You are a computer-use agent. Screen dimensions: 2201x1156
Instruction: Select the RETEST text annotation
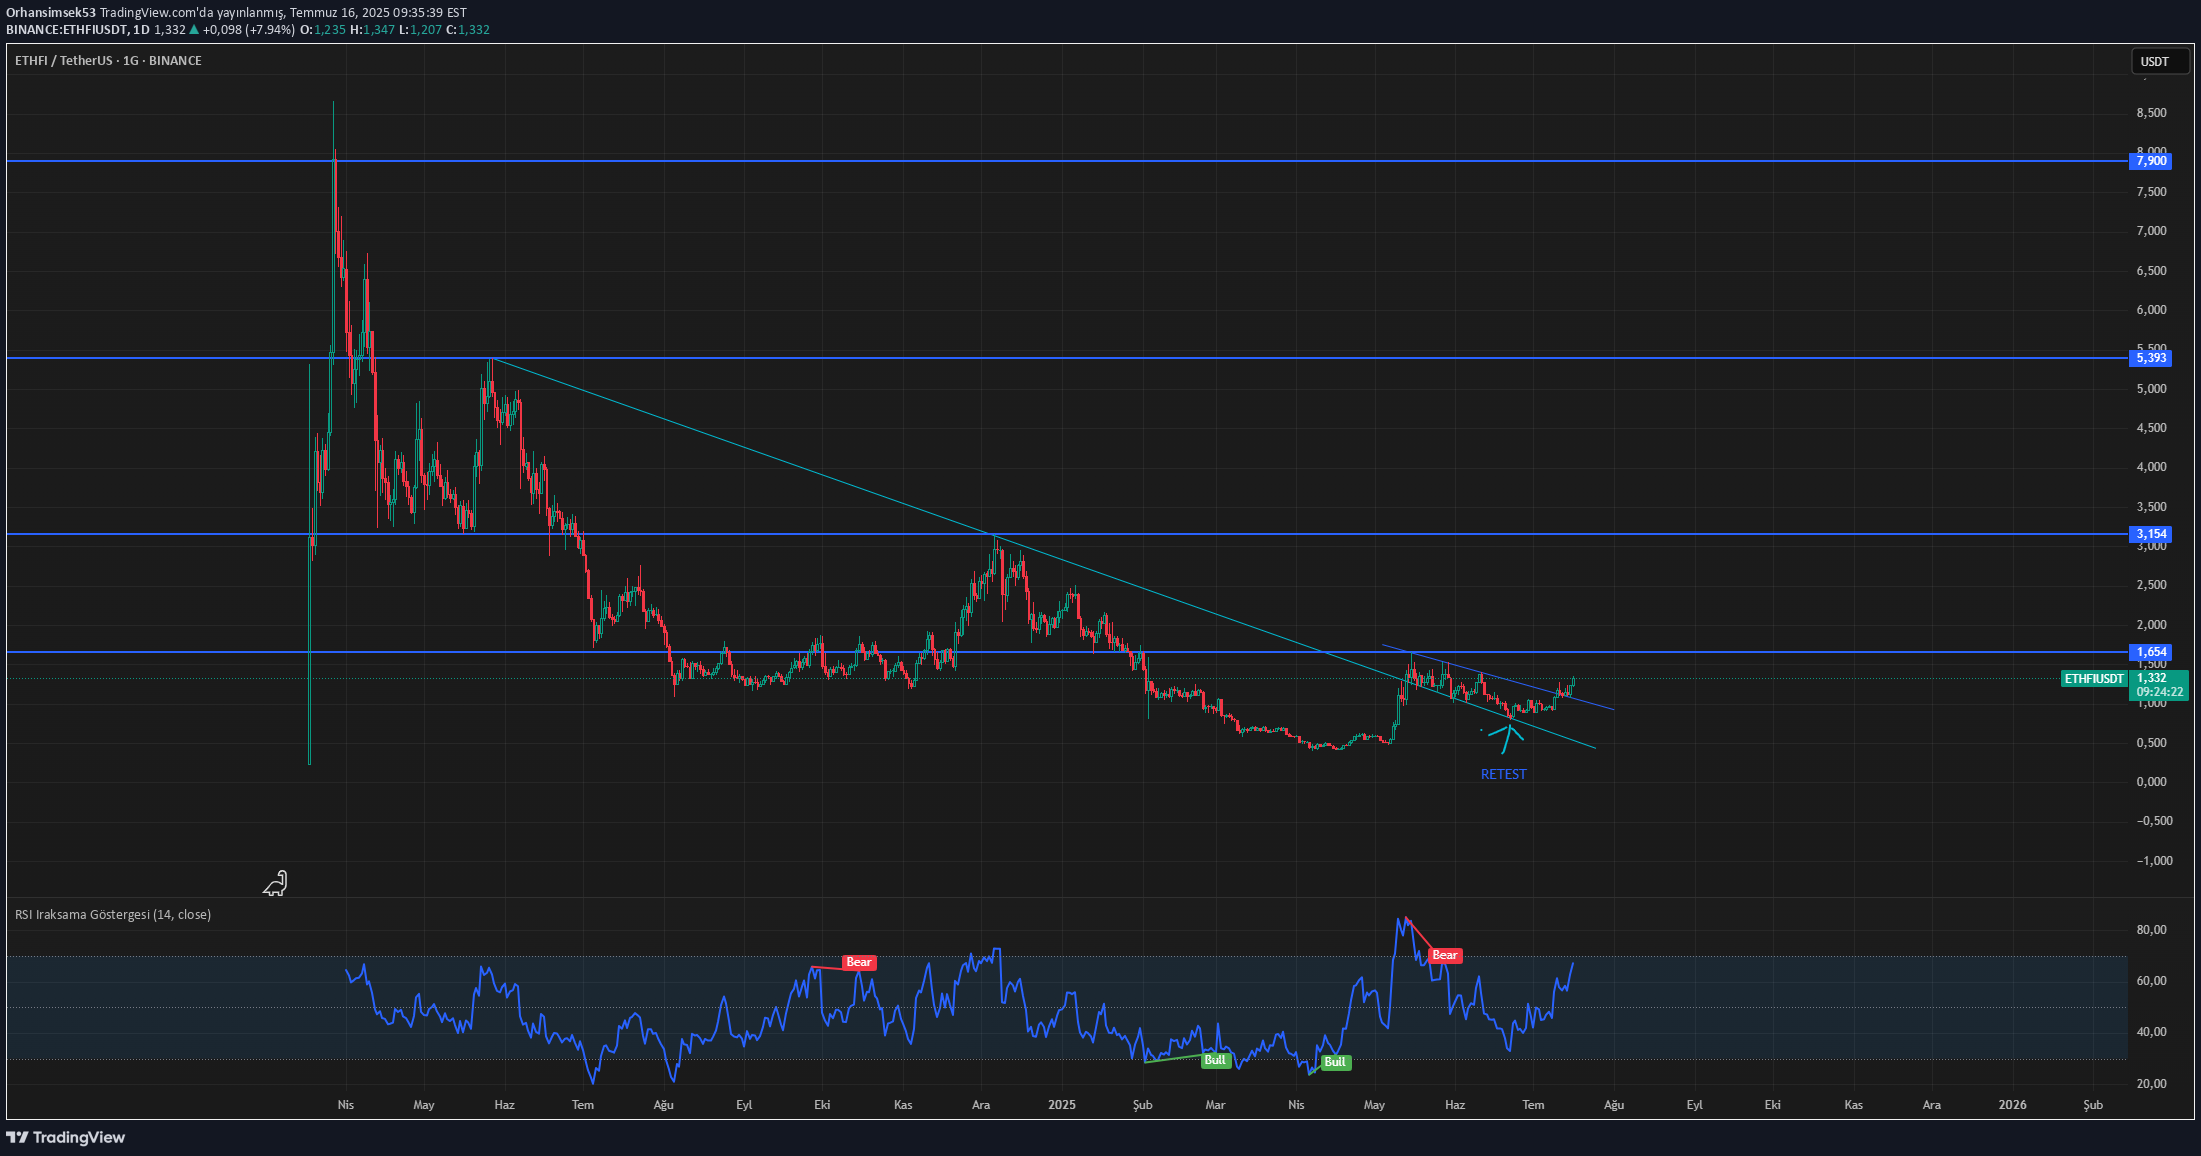click(1503, 774)
